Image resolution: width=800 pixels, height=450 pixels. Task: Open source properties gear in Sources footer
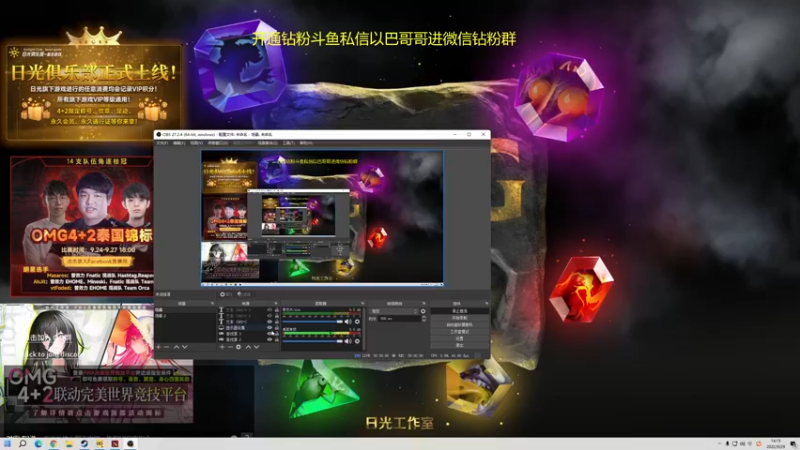238,347
